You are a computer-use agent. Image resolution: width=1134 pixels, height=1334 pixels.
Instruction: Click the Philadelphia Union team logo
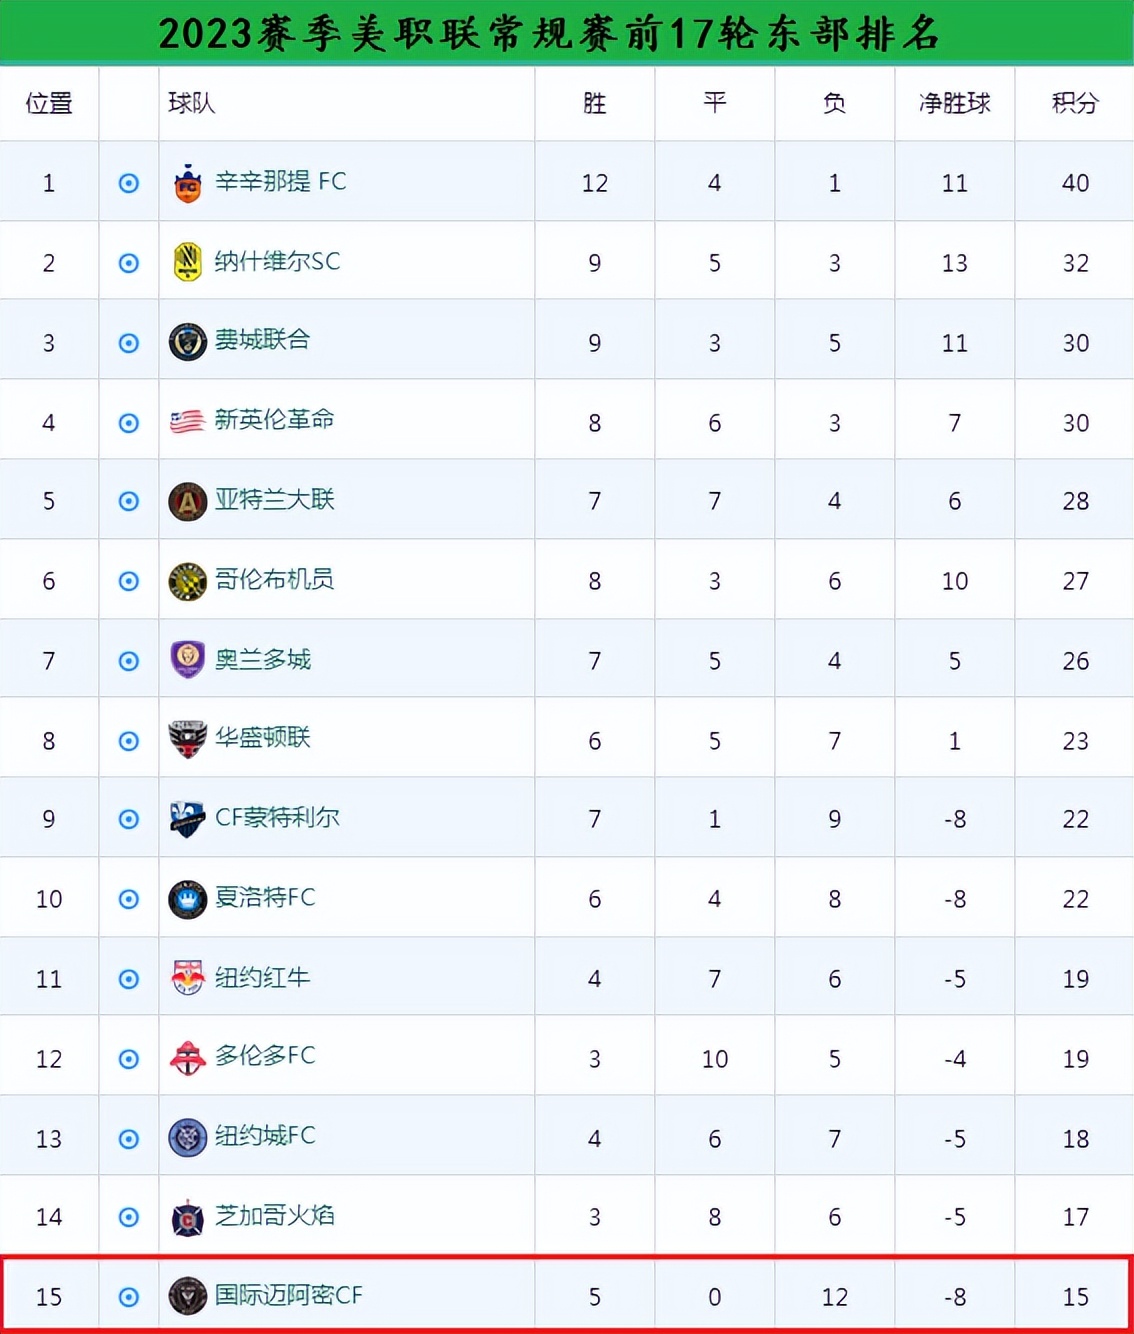point(187,342)
